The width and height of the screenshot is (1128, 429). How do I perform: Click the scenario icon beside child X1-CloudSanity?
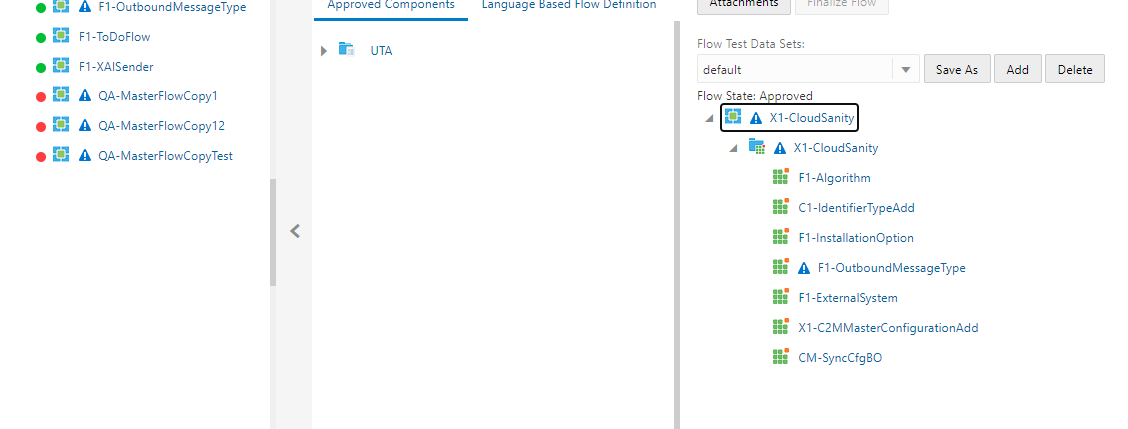click(757, 148)
